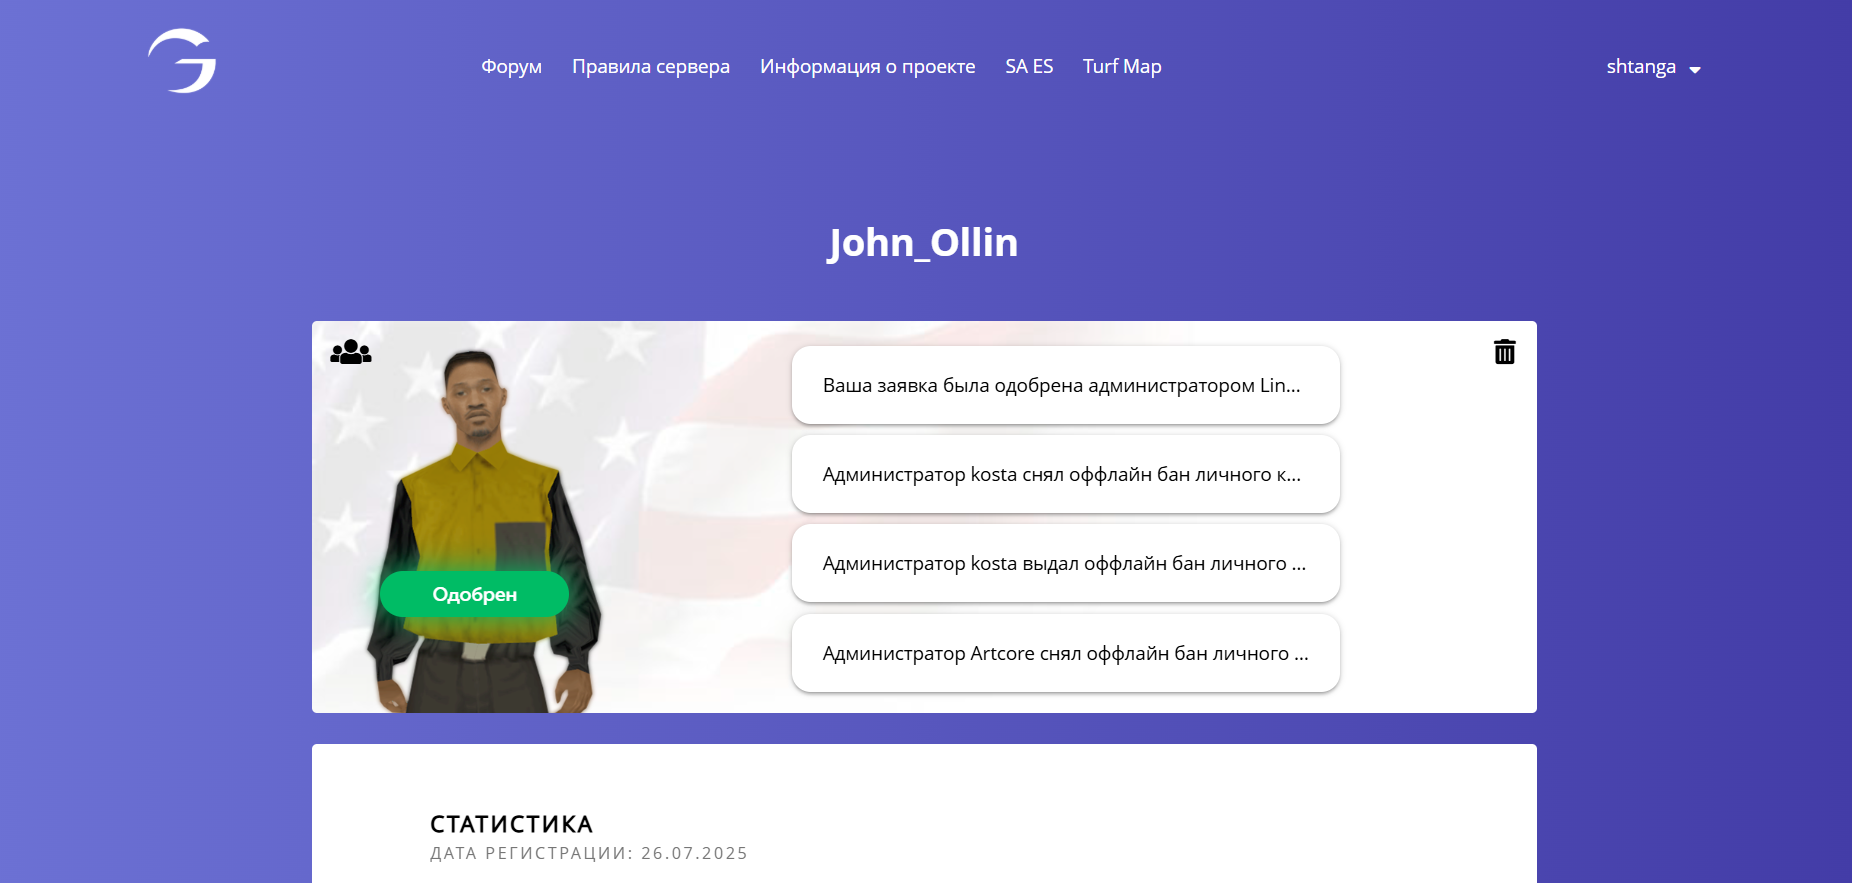Navigate to SA ES
Screen dimensions: 1852x883
pyautogui.click(x=1029, y=67)
